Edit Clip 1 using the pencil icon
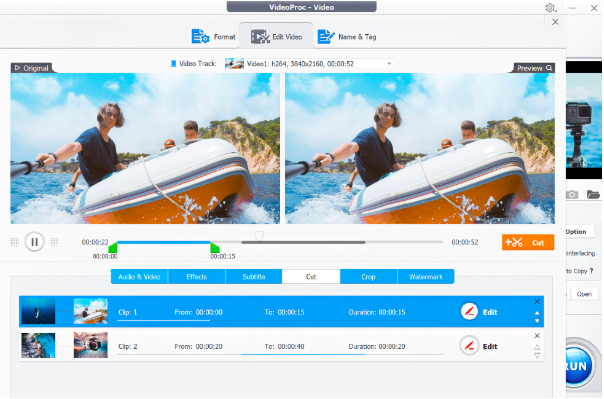Screen dimensions: 604x399 (469, 312)
